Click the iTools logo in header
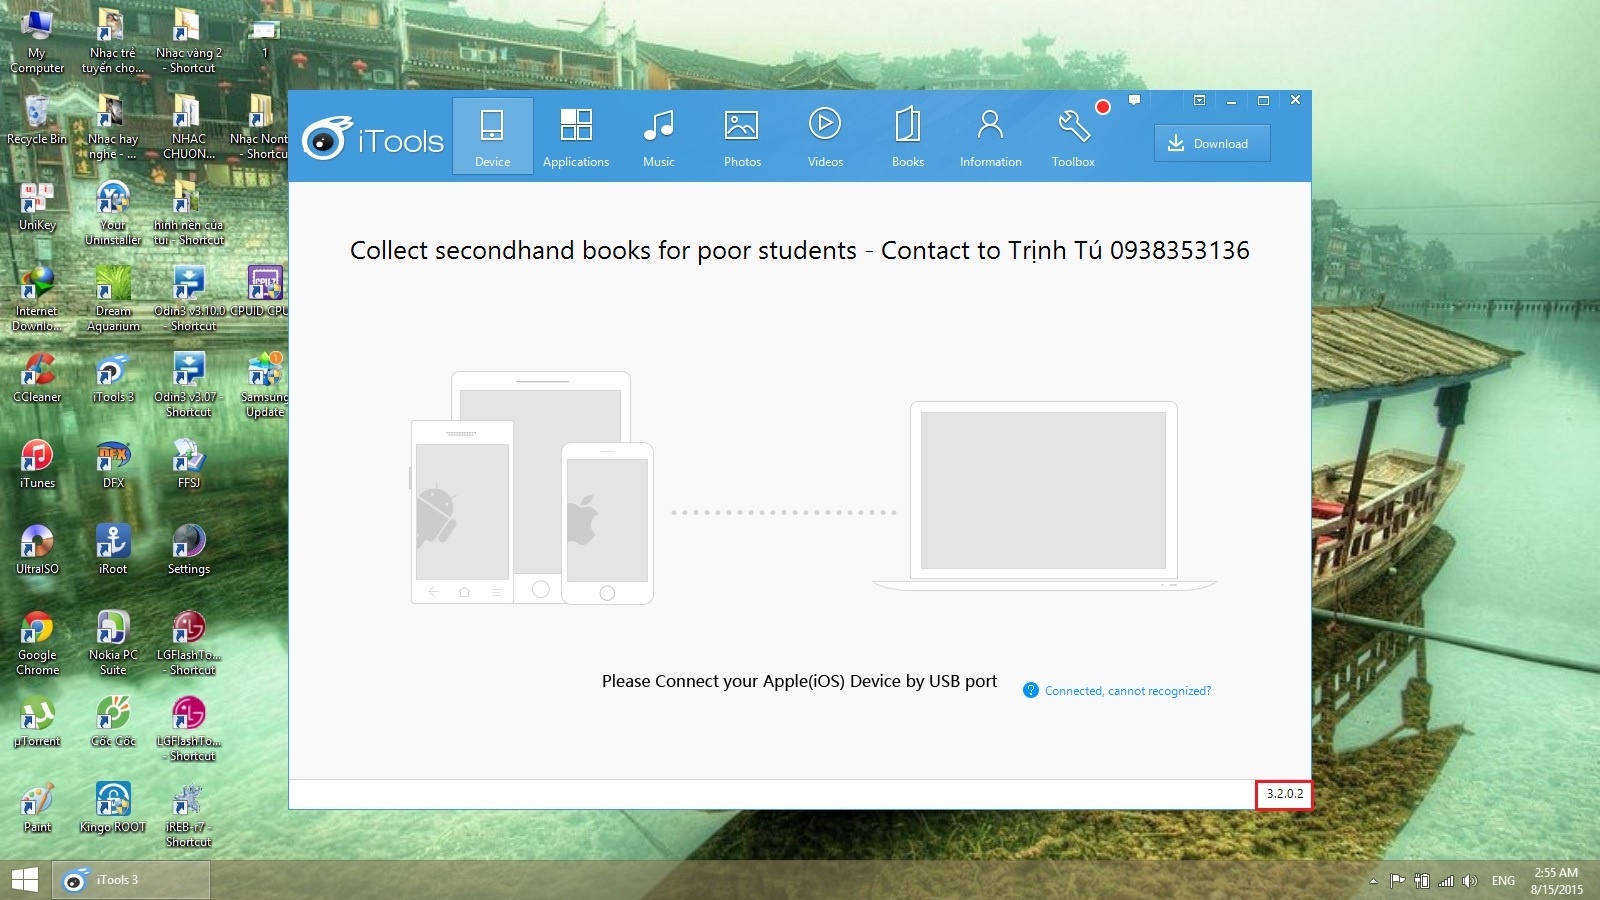Image resolution: width=1600 pixels, height=900 pixels. click(x=373, y=140)
